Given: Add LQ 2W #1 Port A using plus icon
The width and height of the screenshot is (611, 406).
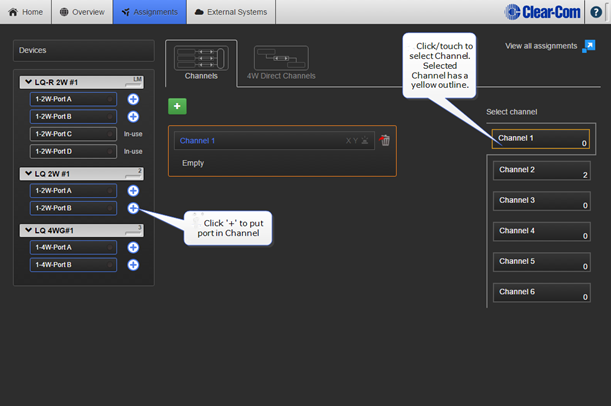Looking at the screenshot, I should (x=133, y=190).
